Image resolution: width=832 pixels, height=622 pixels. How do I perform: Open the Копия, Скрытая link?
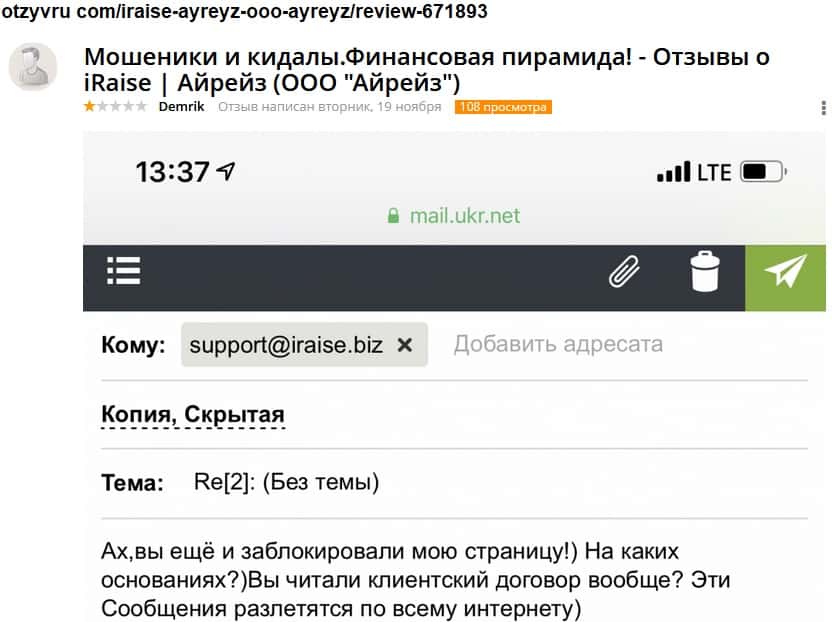(x=193, y=414)
